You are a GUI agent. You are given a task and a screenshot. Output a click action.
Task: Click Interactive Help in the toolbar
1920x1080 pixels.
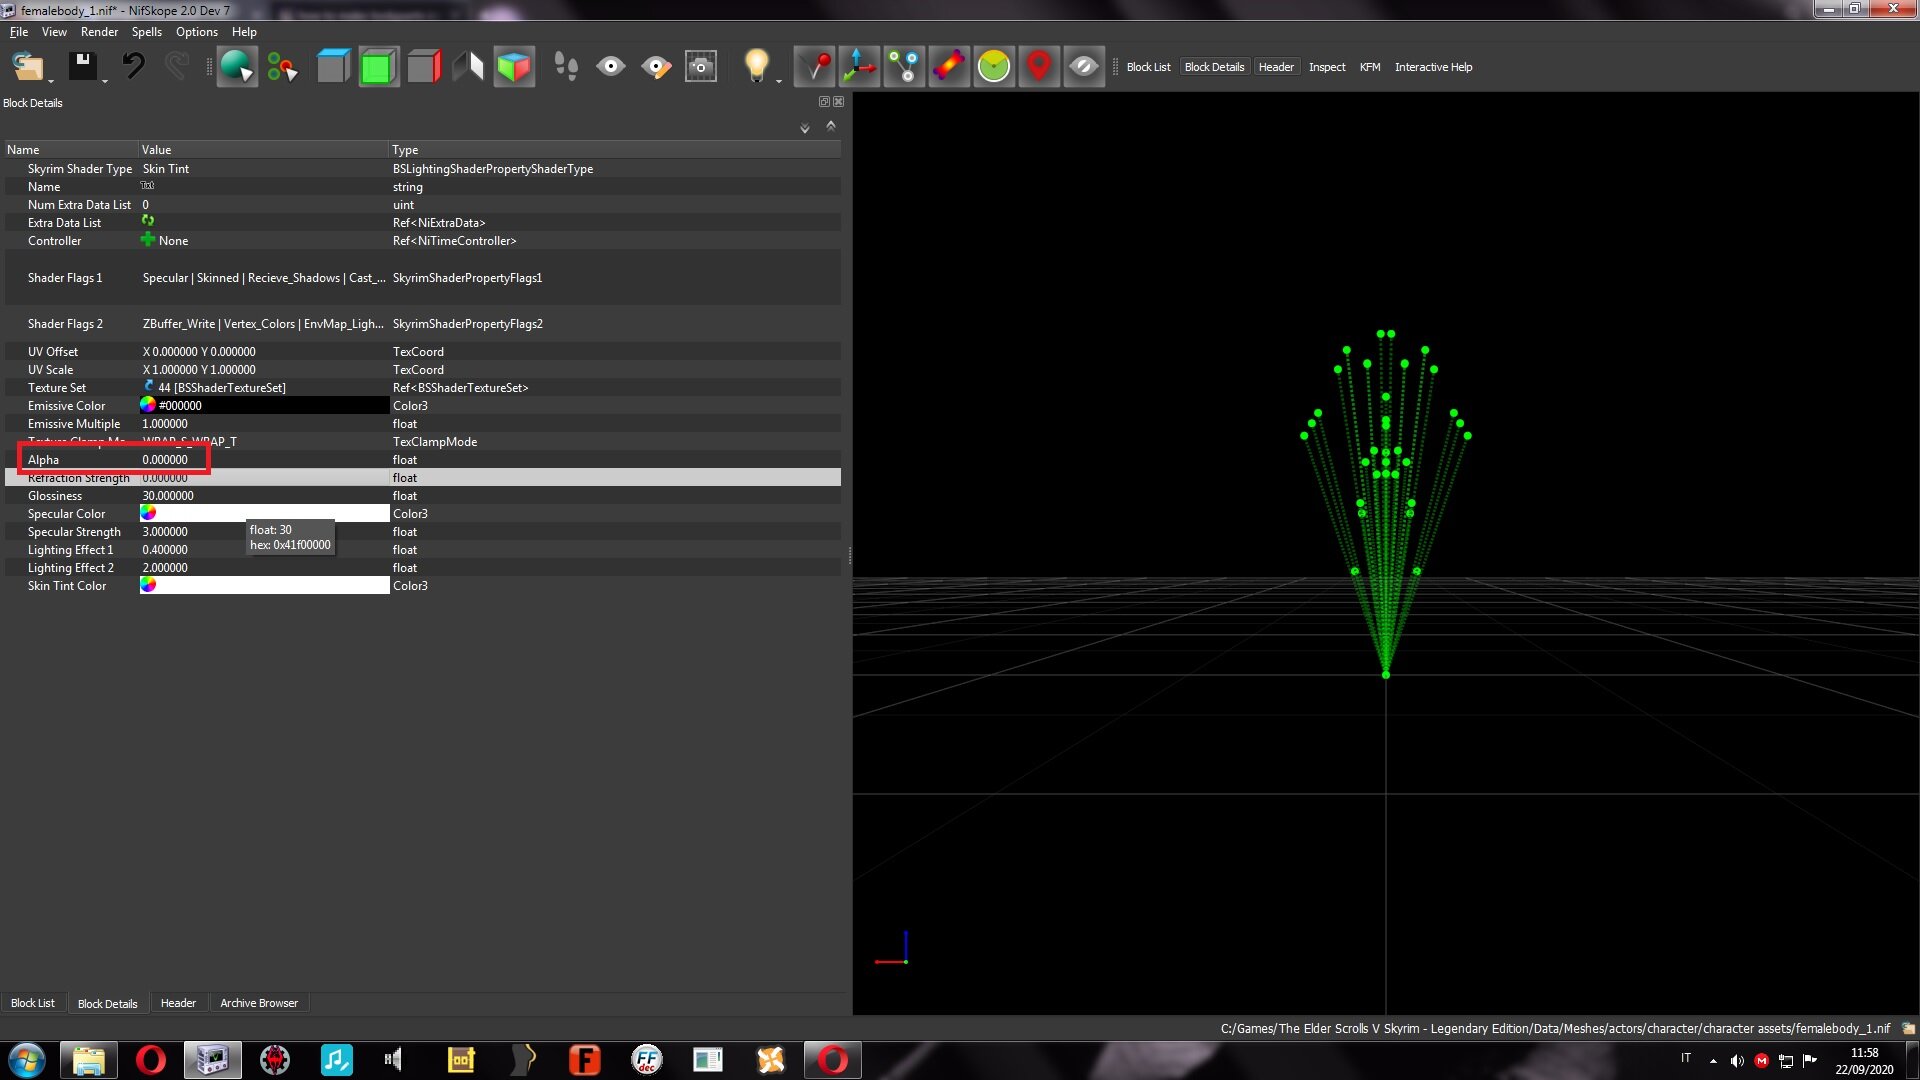pos(1433,67)
